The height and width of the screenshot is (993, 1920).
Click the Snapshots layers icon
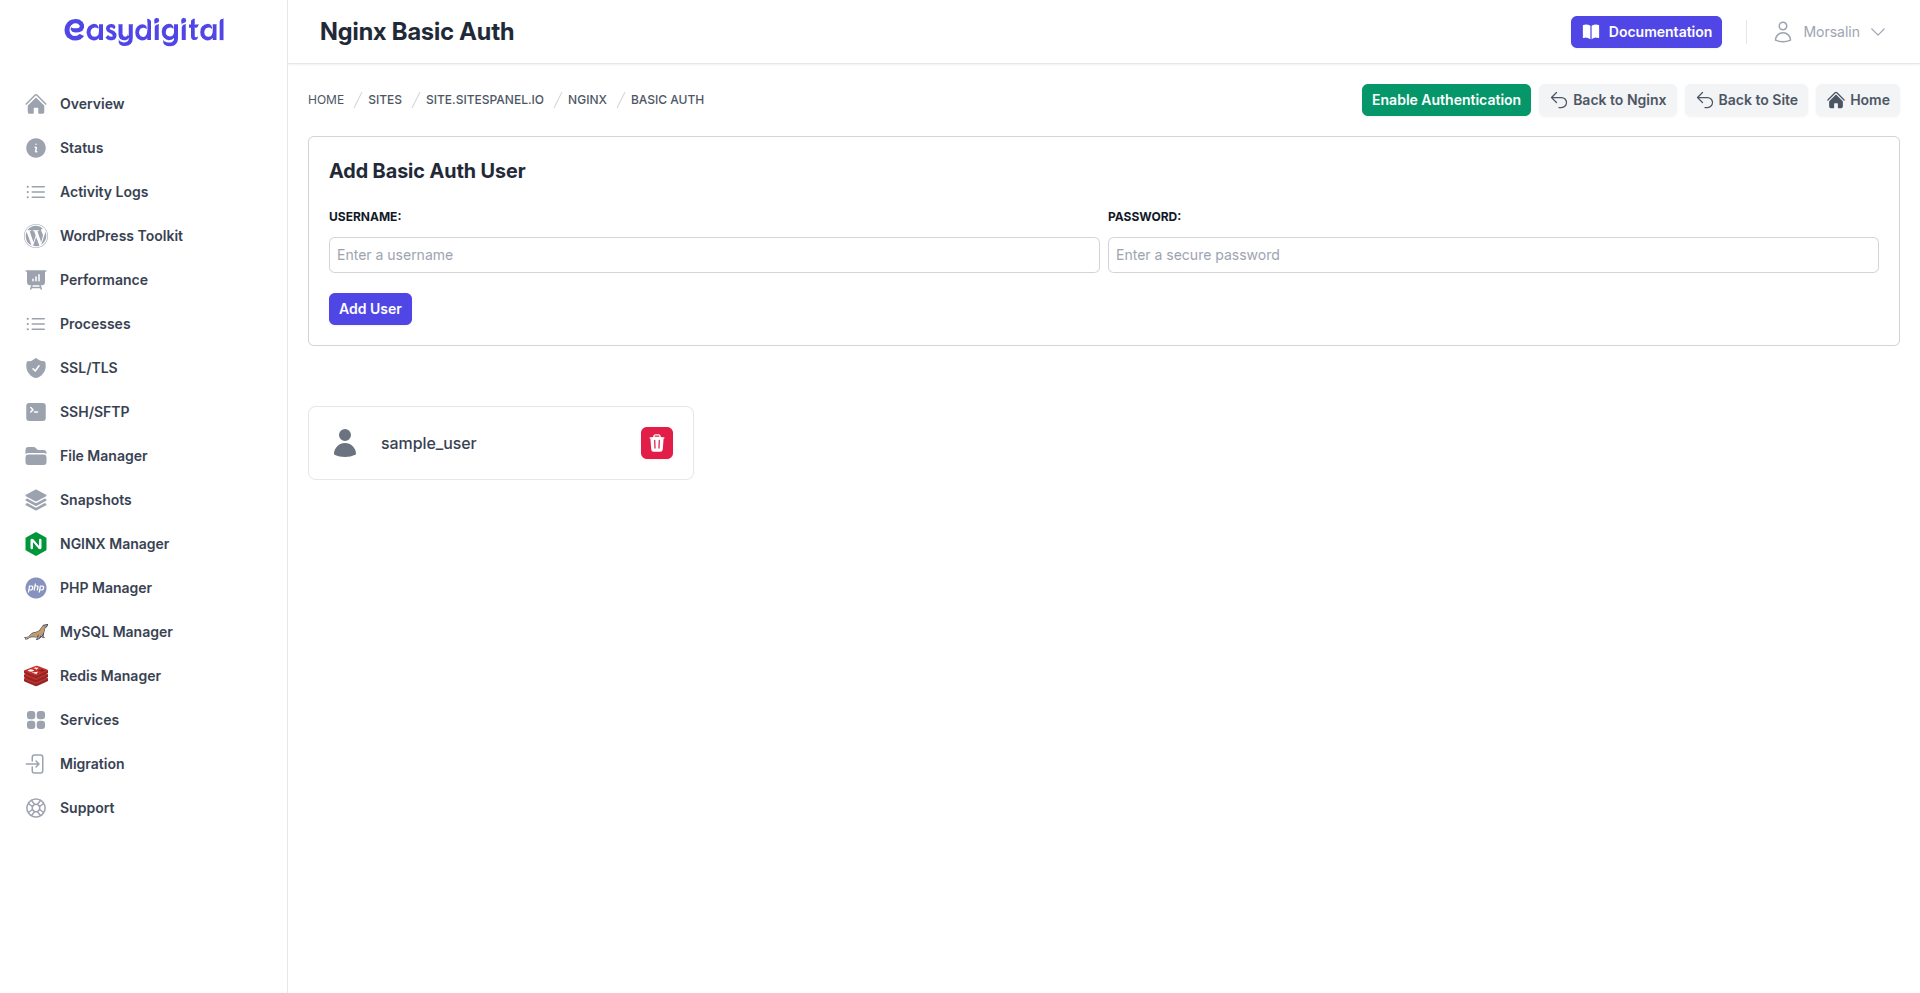(x=36, y=499)
